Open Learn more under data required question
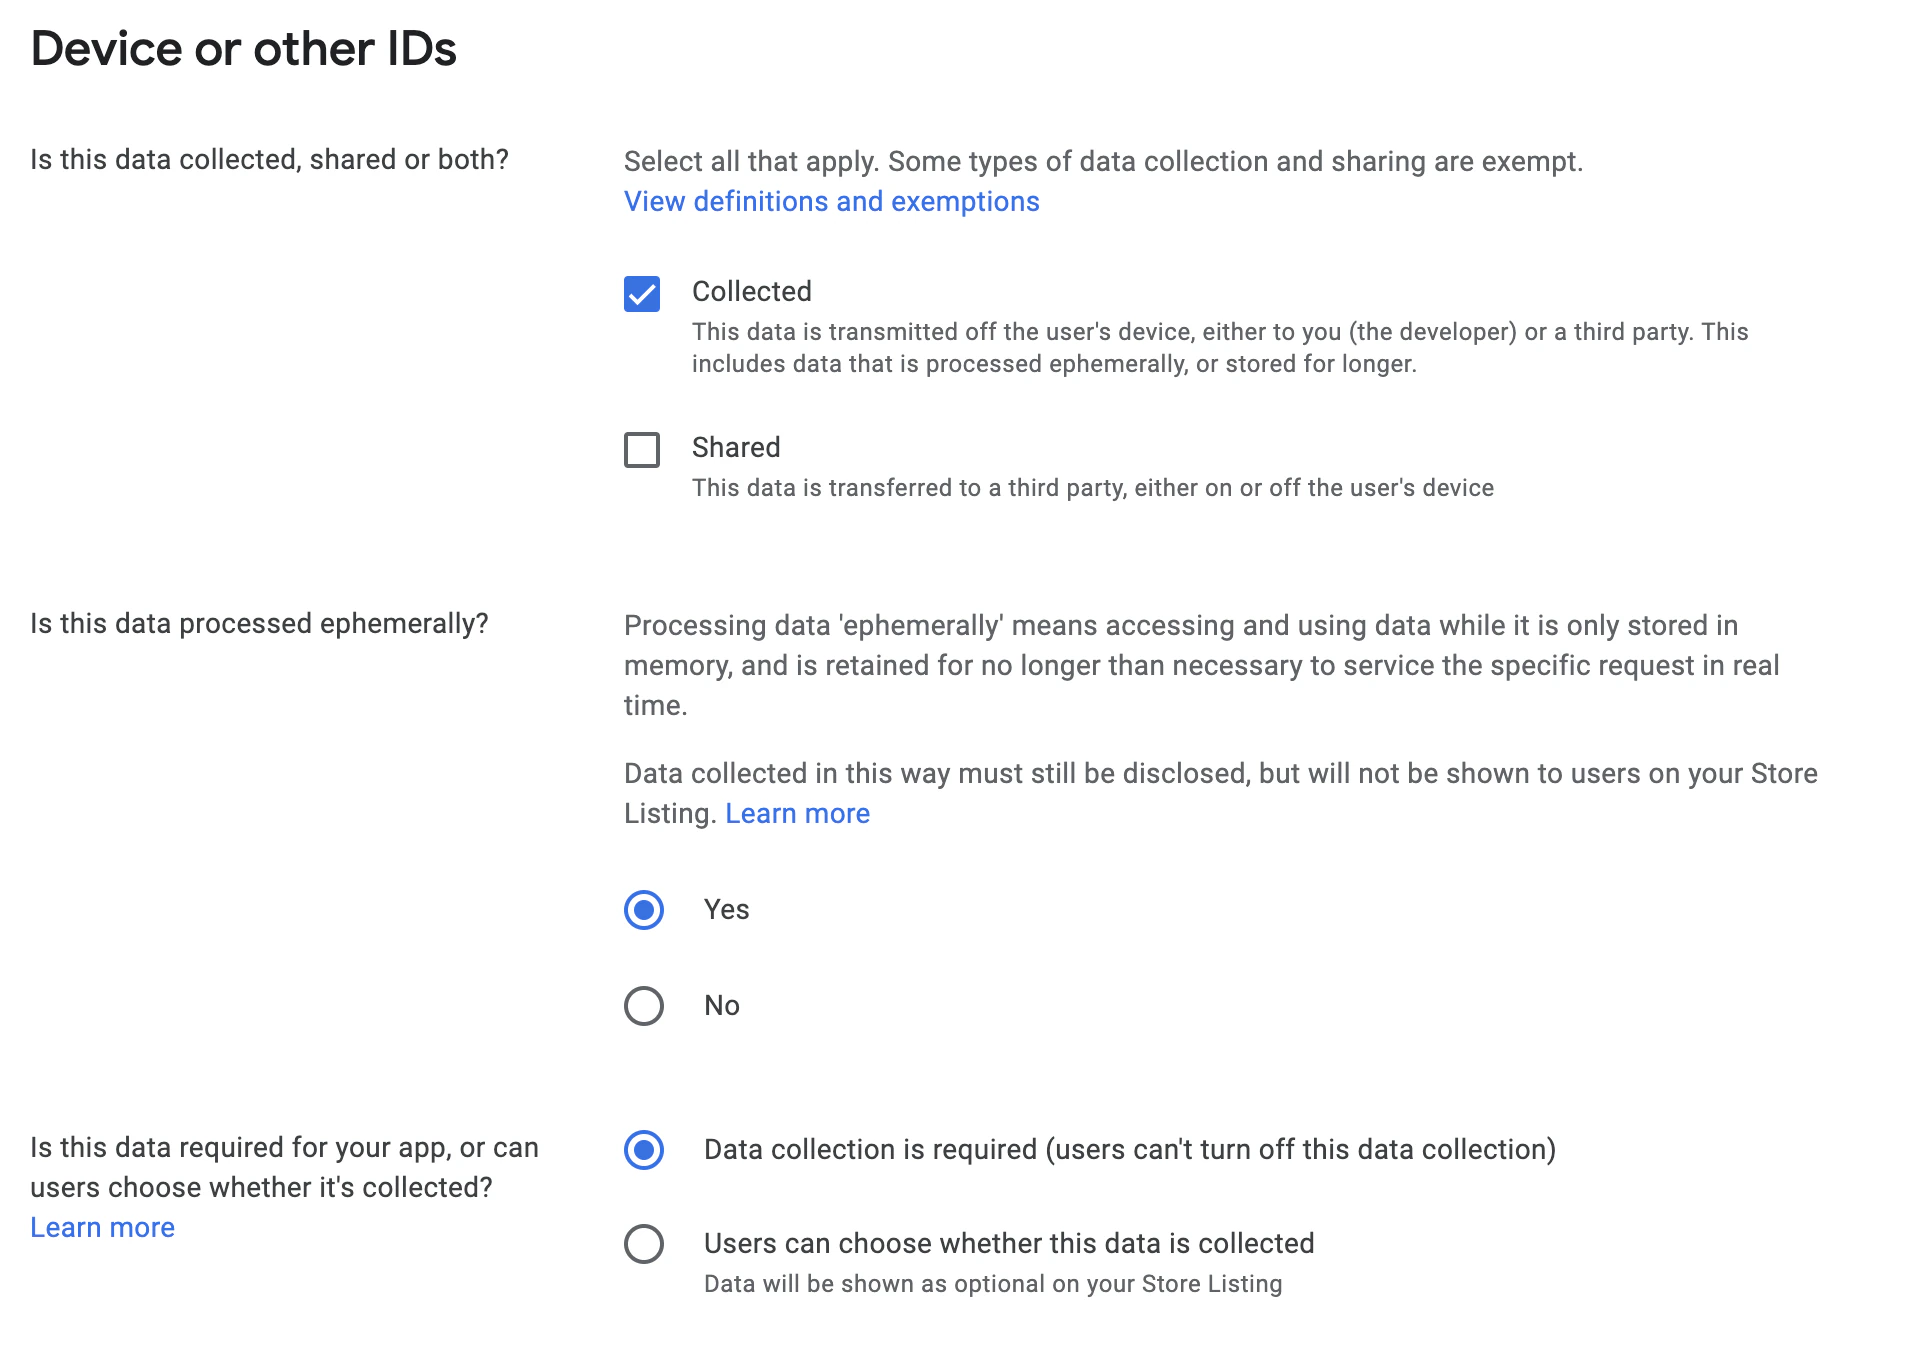This screenshot has width=1908, height=1358. tap(102, 1228)
